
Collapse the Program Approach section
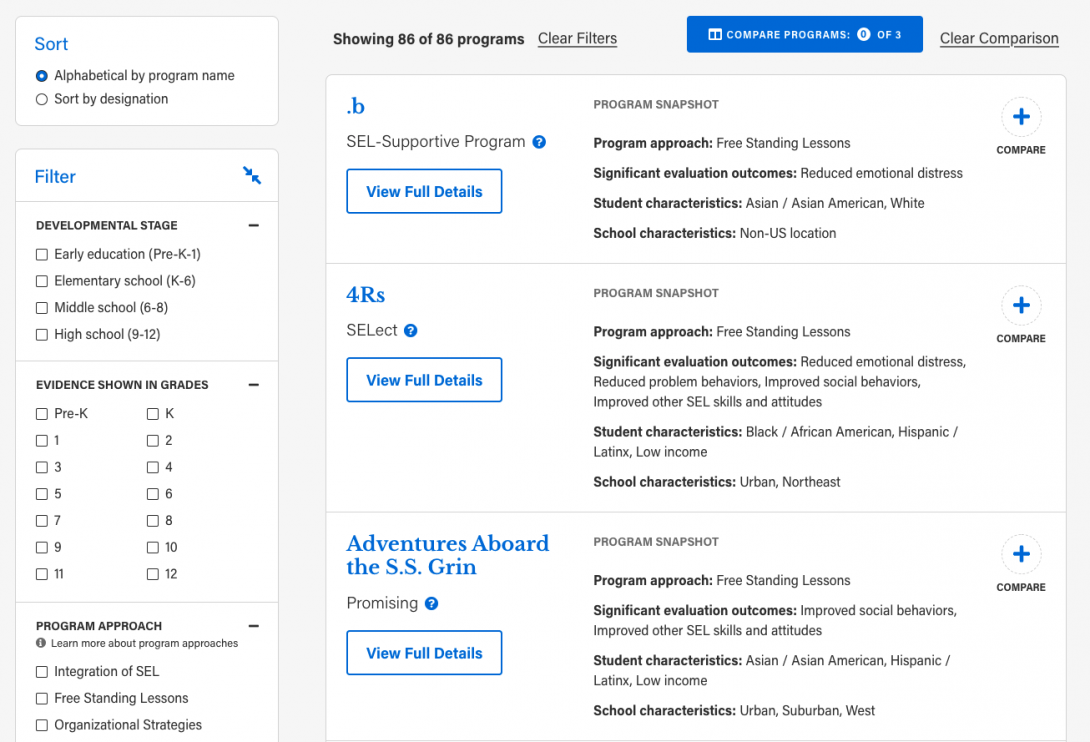tap(253, 626)
